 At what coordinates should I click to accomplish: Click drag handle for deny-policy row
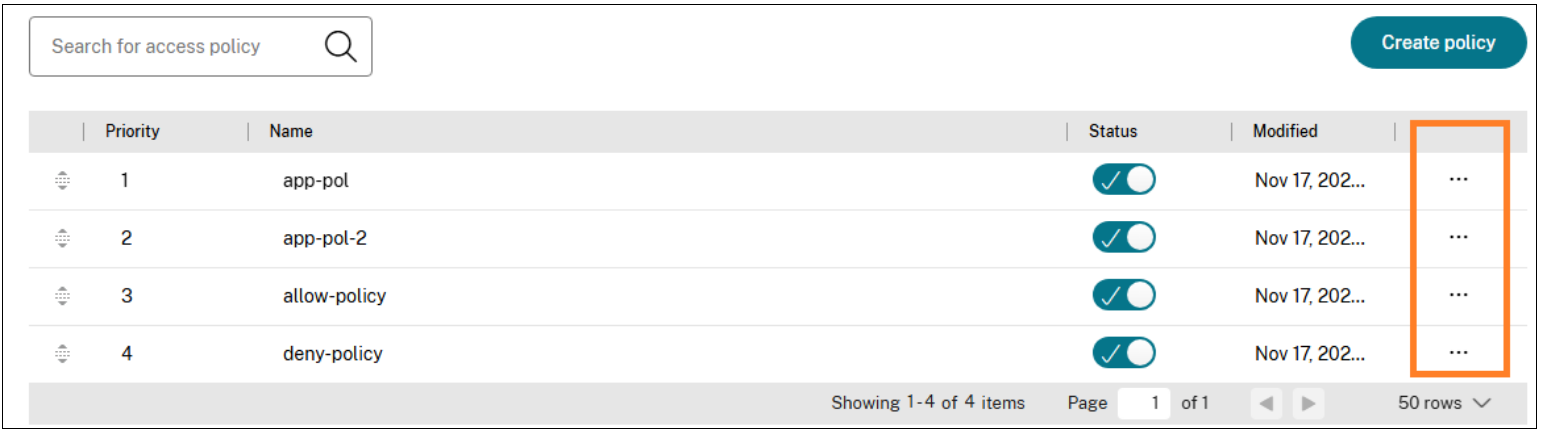coord(62,353)
